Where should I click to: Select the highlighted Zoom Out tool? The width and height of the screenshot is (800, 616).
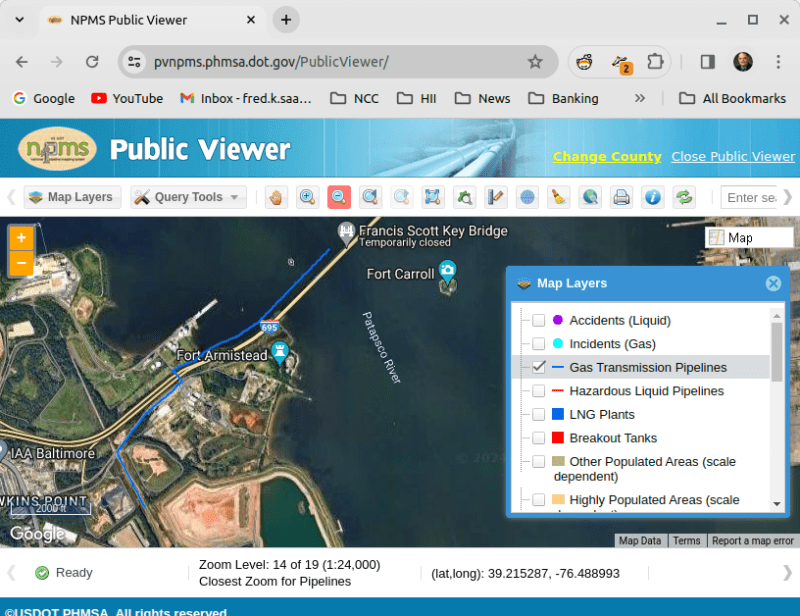click(339, 197)
